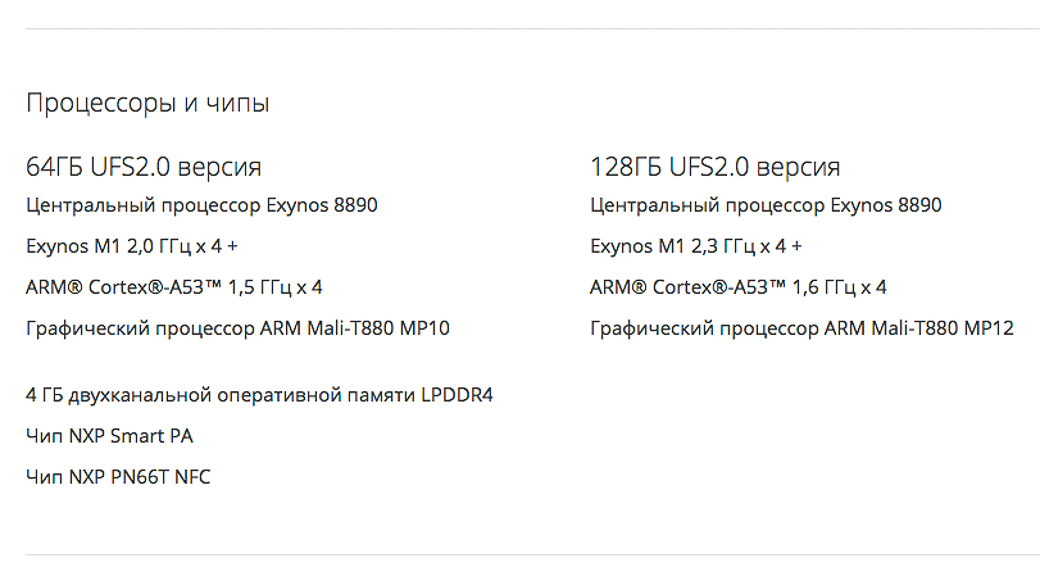This screenshot has width=1040, height=585.
Task: Click the 'Exynos M1 2,0 ГГц x 4 +' line
Action: pyautogui.click(x=132, y=247)
